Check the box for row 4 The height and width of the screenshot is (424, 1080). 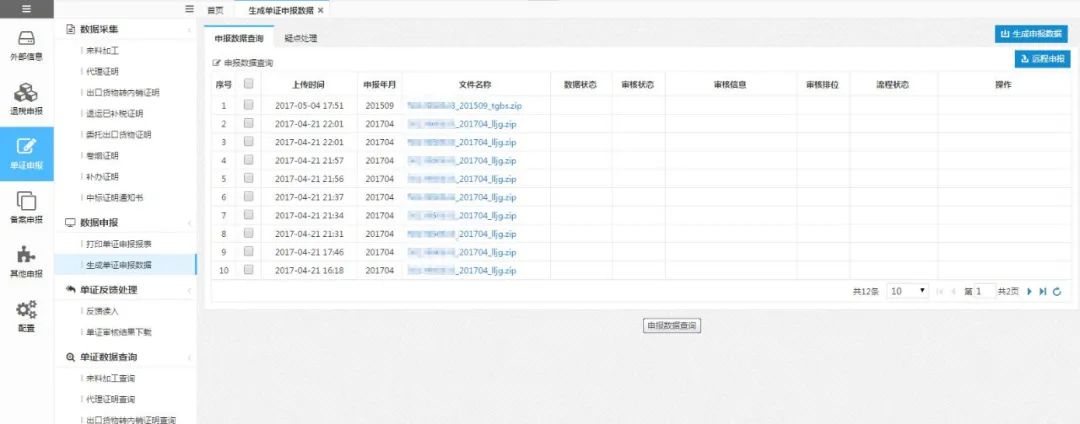[x=249, y=160]
